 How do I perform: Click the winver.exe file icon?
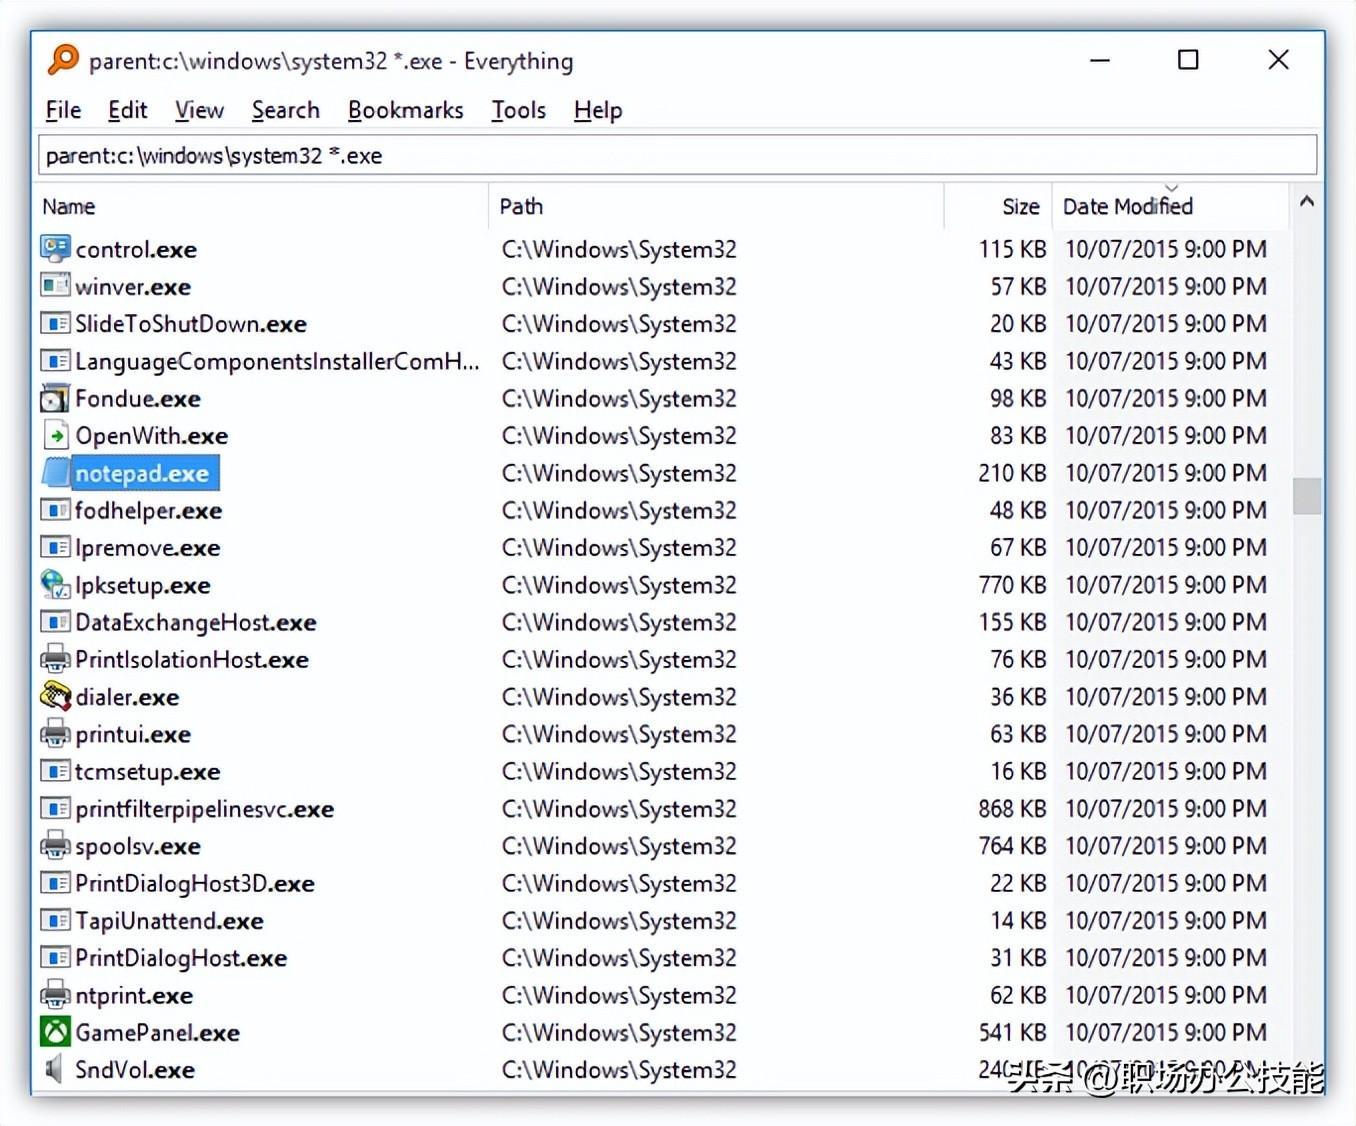55,286
